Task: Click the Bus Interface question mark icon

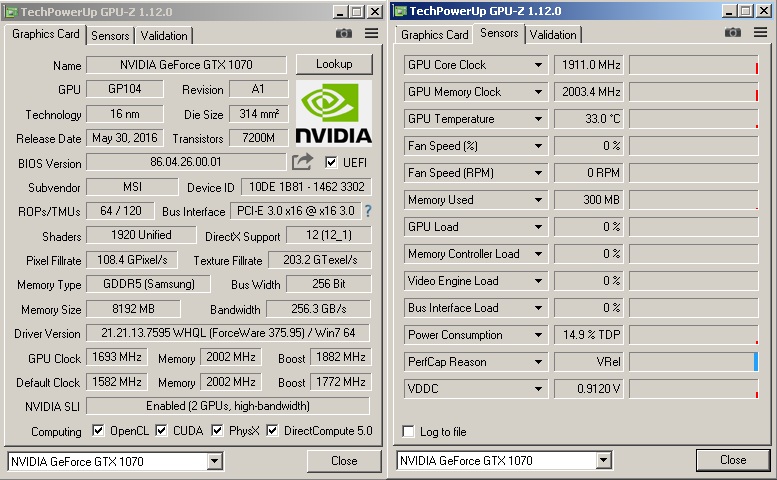Action: [x=368, y=211]
